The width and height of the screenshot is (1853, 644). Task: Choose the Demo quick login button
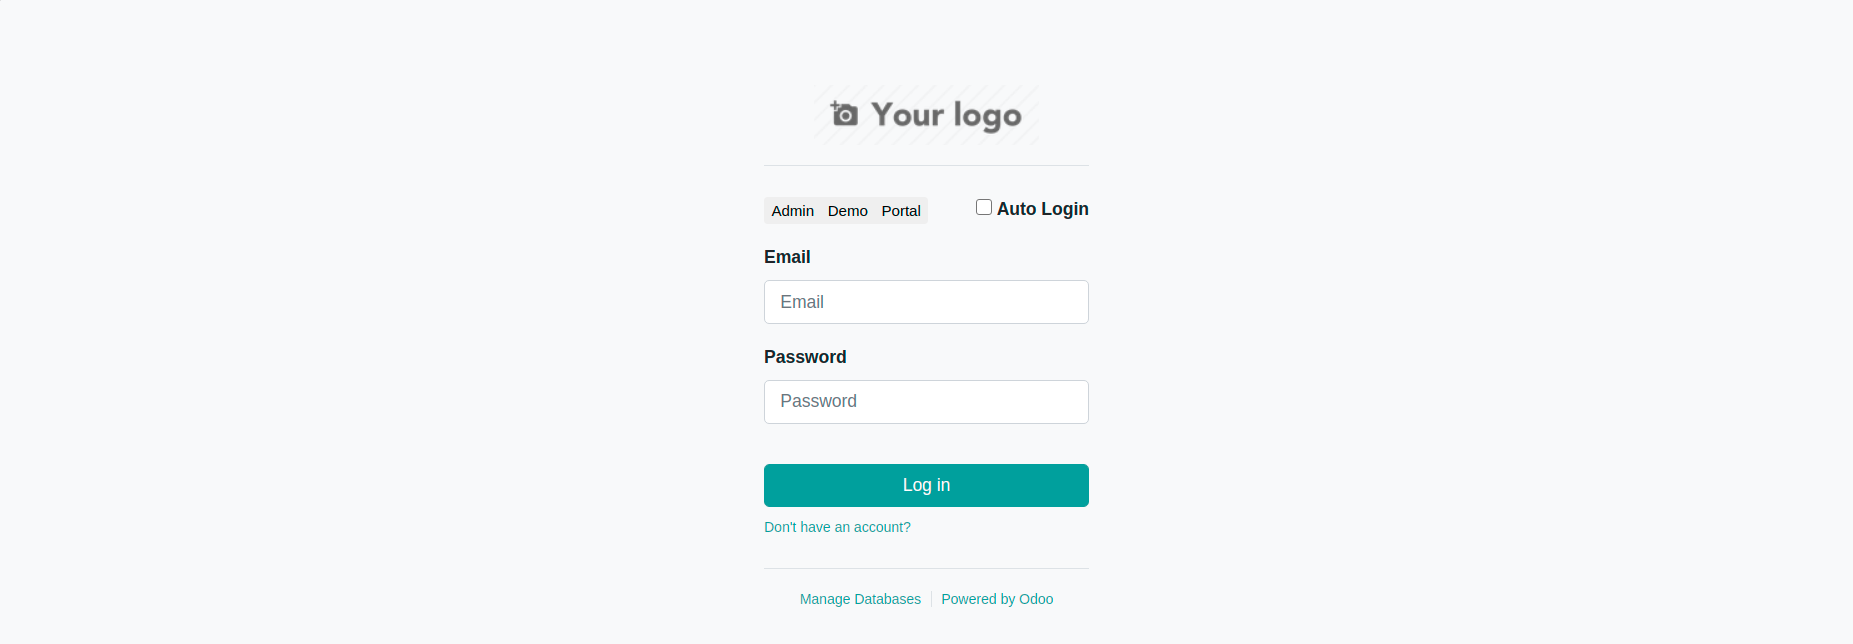pyautogui.click(x=848, y=211)
